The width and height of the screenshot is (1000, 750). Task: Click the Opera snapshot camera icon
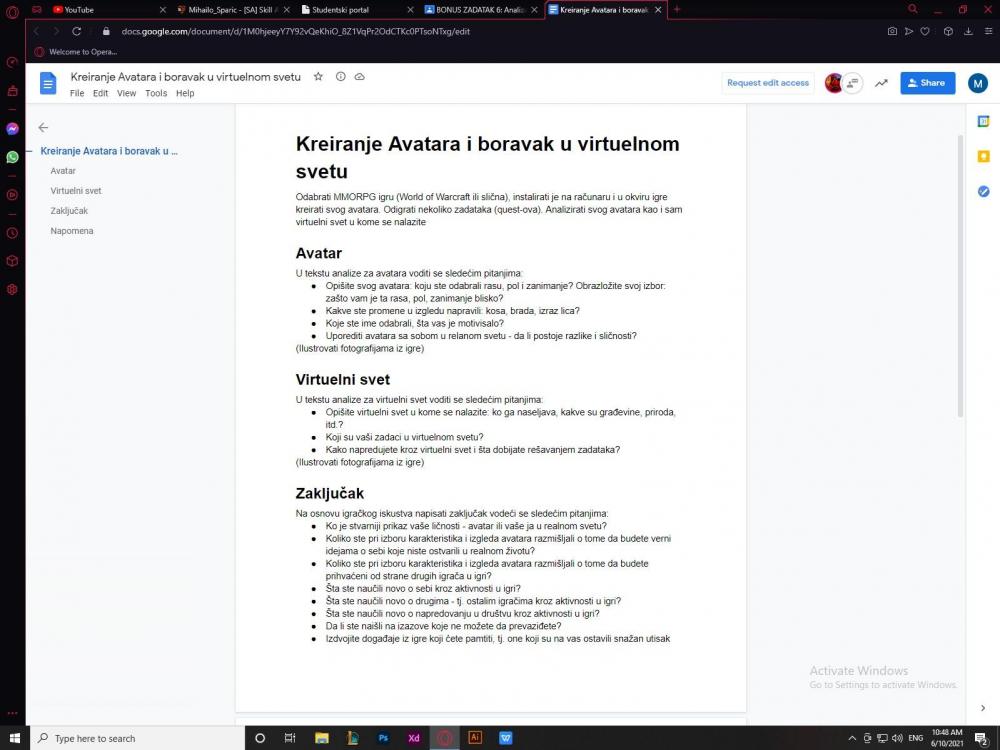click(892, 31)
